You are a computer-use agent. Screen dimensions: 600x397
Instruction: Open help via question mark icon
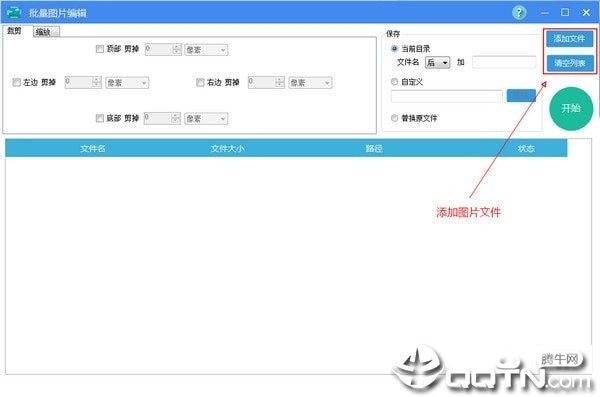pos(518,13)
